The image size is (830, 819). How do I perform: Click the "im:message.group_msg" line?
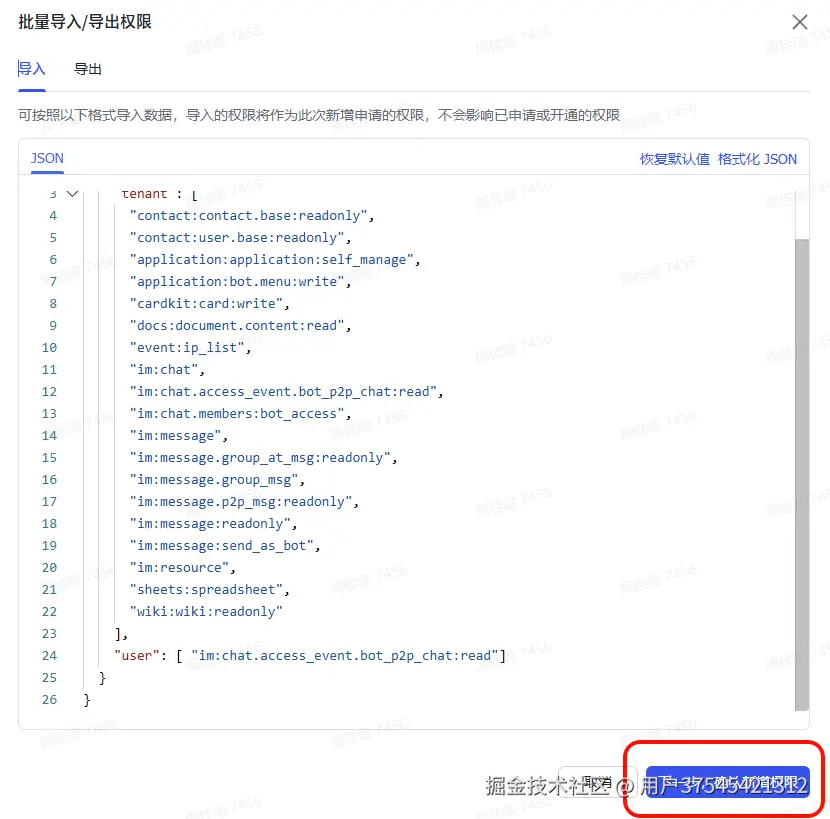click(x=218, y=480)
